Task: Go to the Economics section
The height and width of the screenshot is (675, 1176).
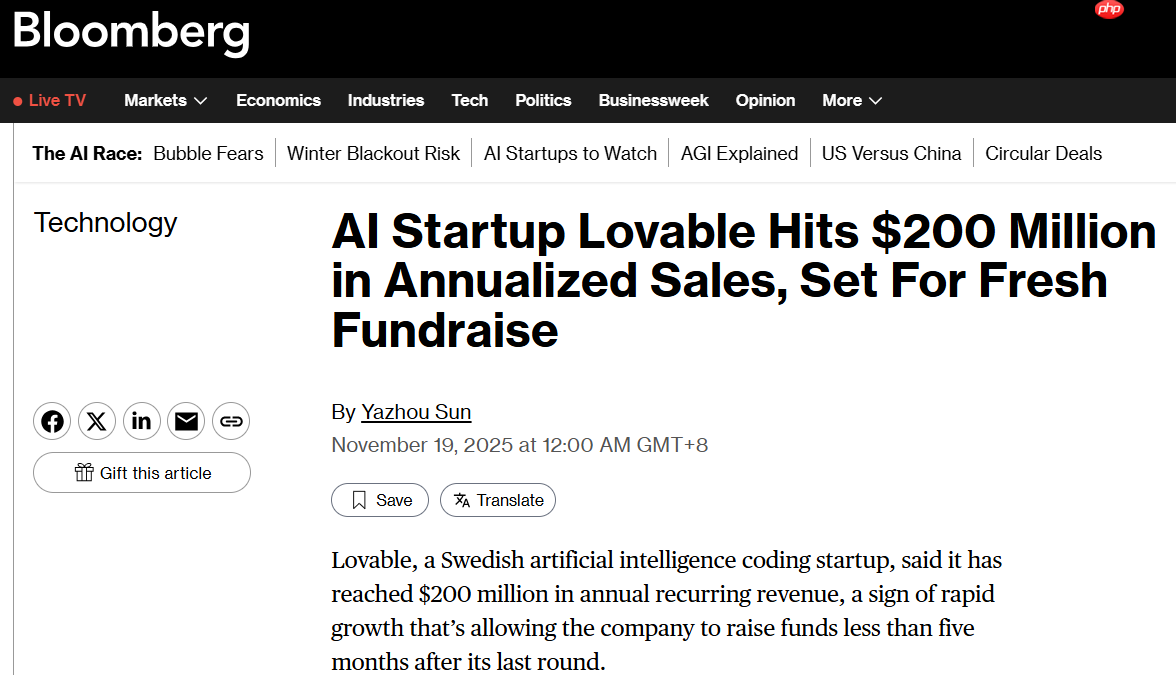Action: coord(278,100)
